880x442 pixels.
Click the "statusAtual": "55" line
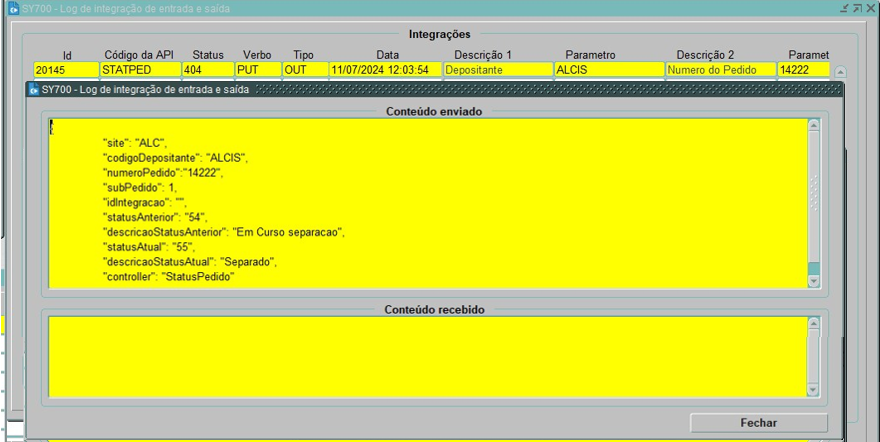point(149,247)
